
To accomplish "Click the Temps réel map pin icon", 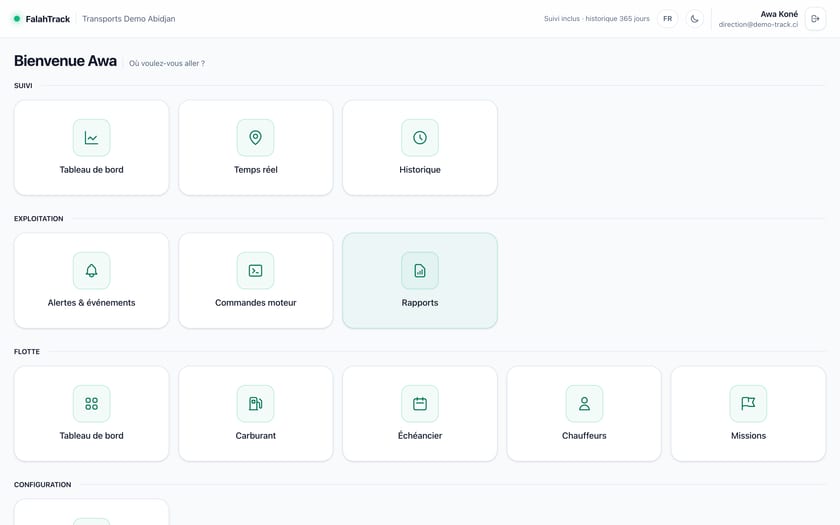I will pyautogui.click(x=256, y=138).
